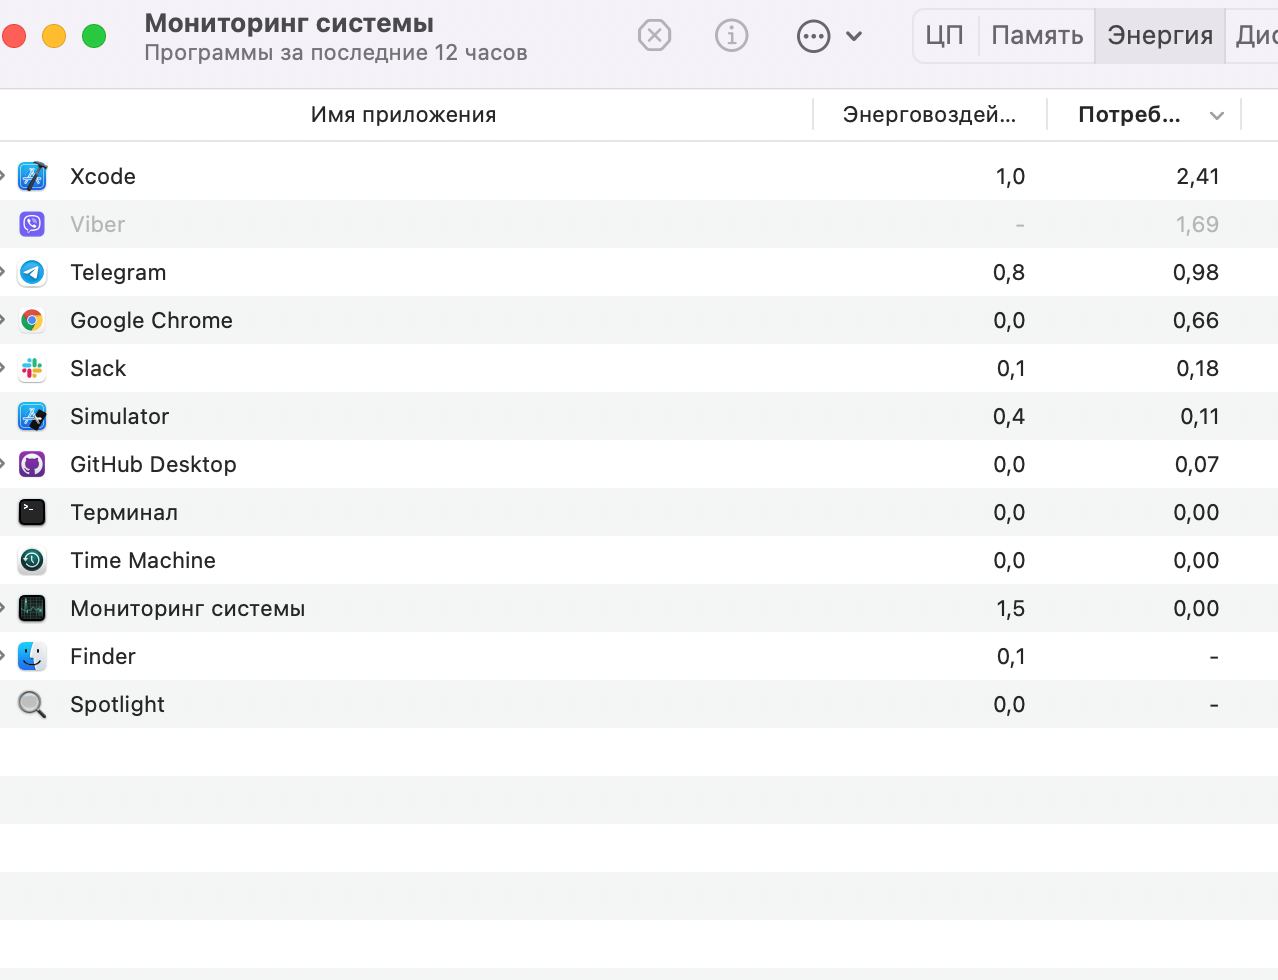Click Google Chrome's consumption value 0,66

pos(1196,320)
